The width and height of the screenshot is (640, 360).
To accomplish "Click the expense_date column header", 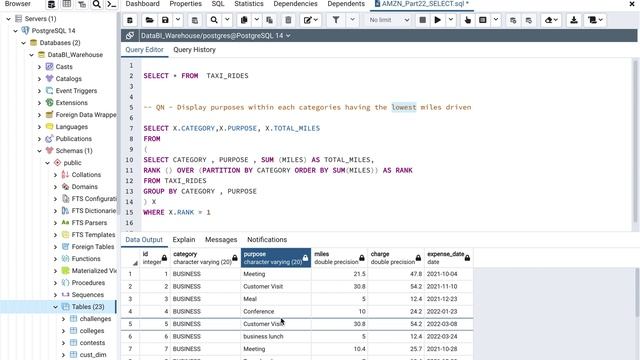I will [x=449, y=258].
